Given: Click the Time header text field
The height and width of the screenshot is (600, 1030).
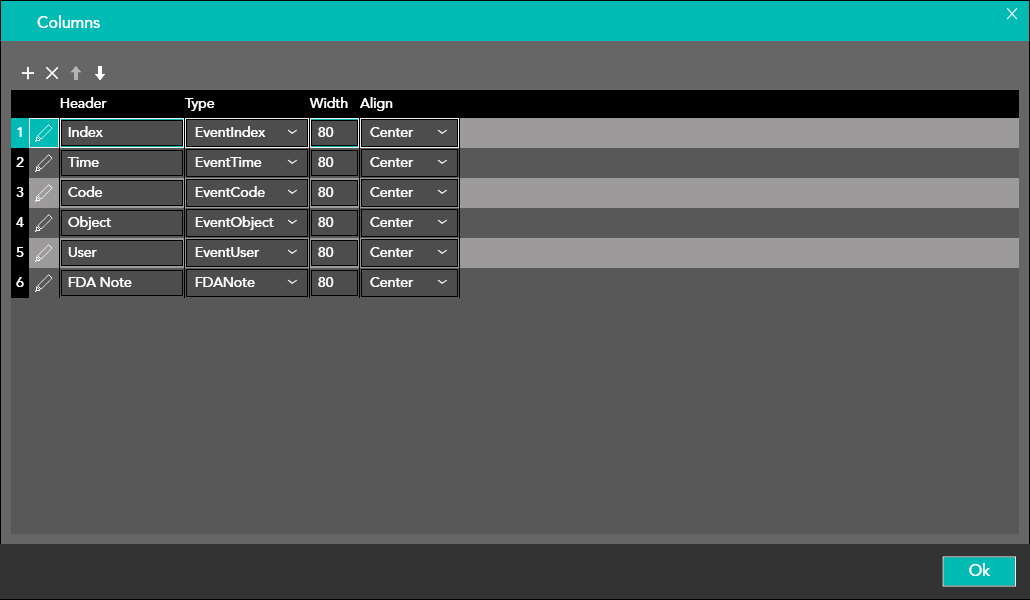Looking at the screenshot, I should [121, 163].
